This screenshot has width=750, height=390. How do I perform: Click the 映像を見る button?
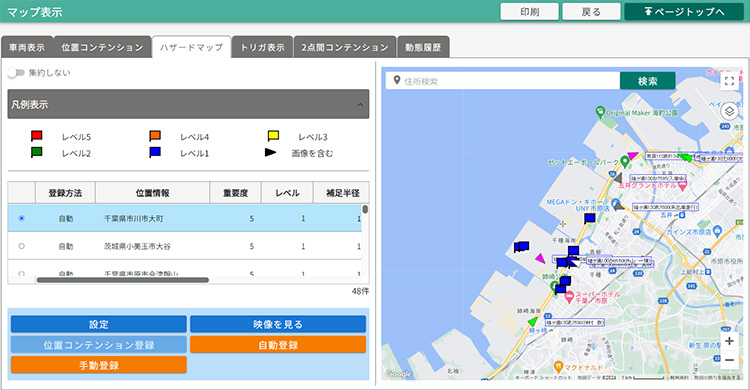[278, 324]
